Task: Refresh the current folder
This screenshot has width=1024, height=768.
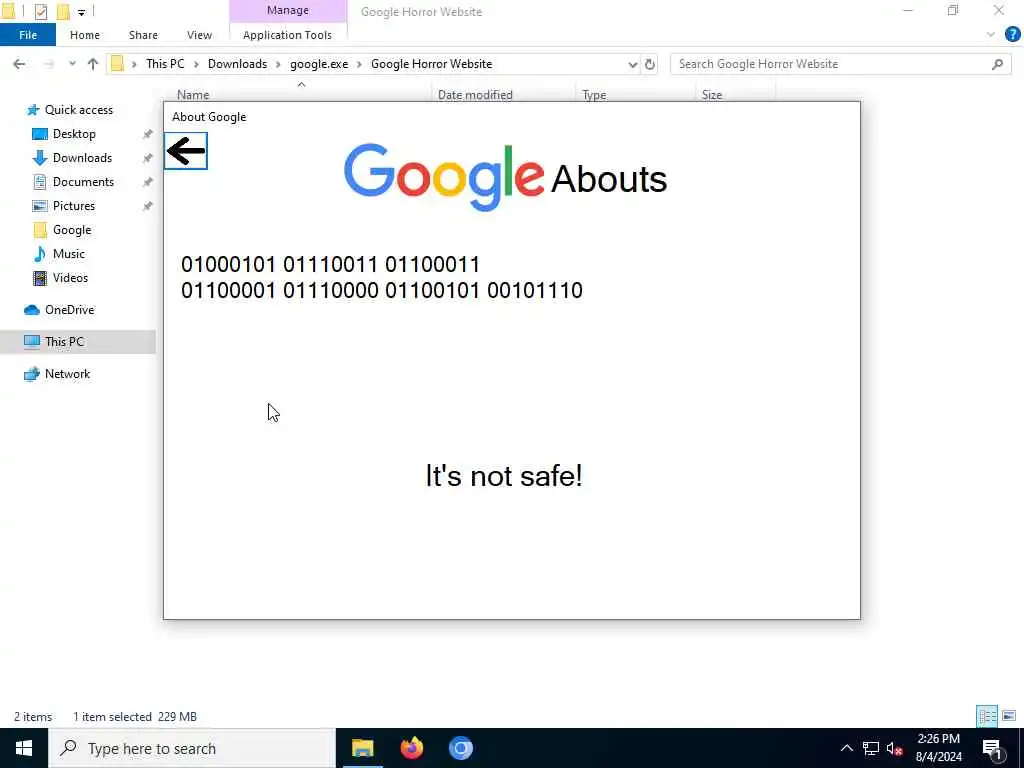Action: (650, 64)
